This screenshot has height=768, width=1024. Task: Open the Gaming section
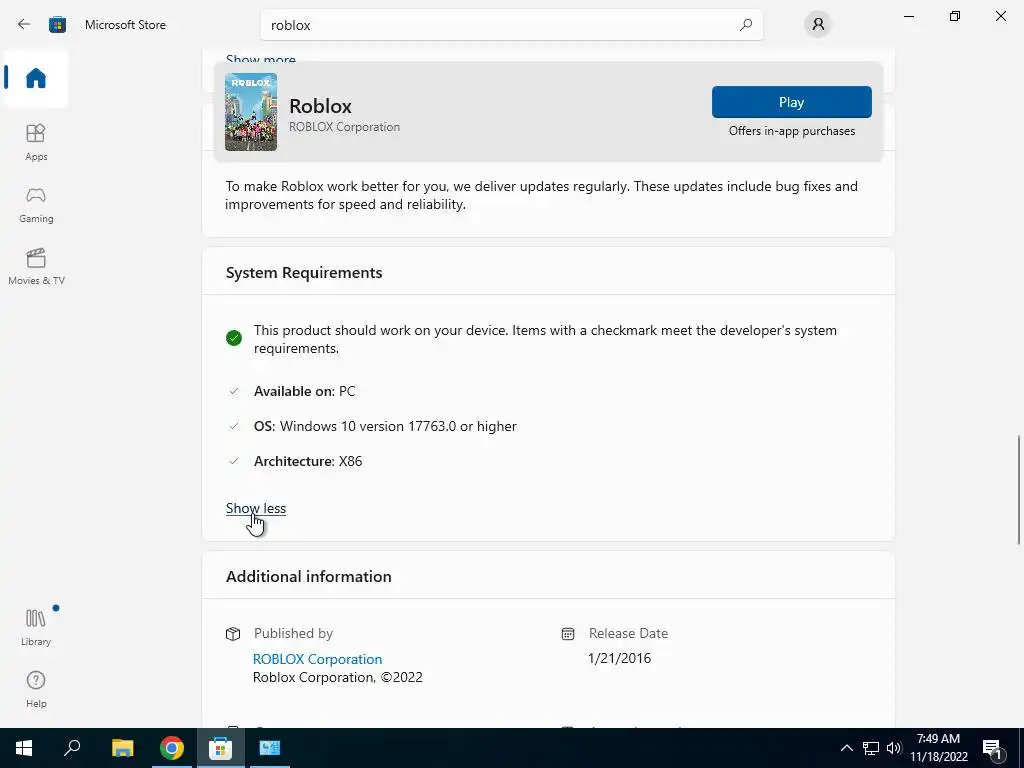click(x=36, y=205)
